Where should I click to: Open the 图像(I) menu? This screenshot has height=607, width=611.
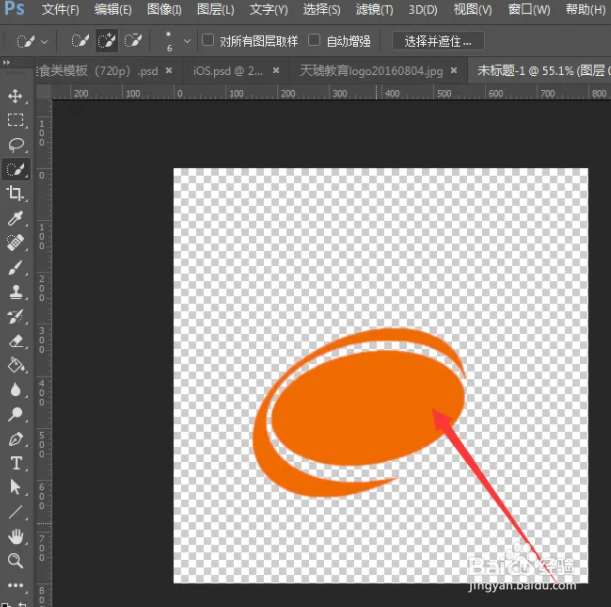point(164,10)
